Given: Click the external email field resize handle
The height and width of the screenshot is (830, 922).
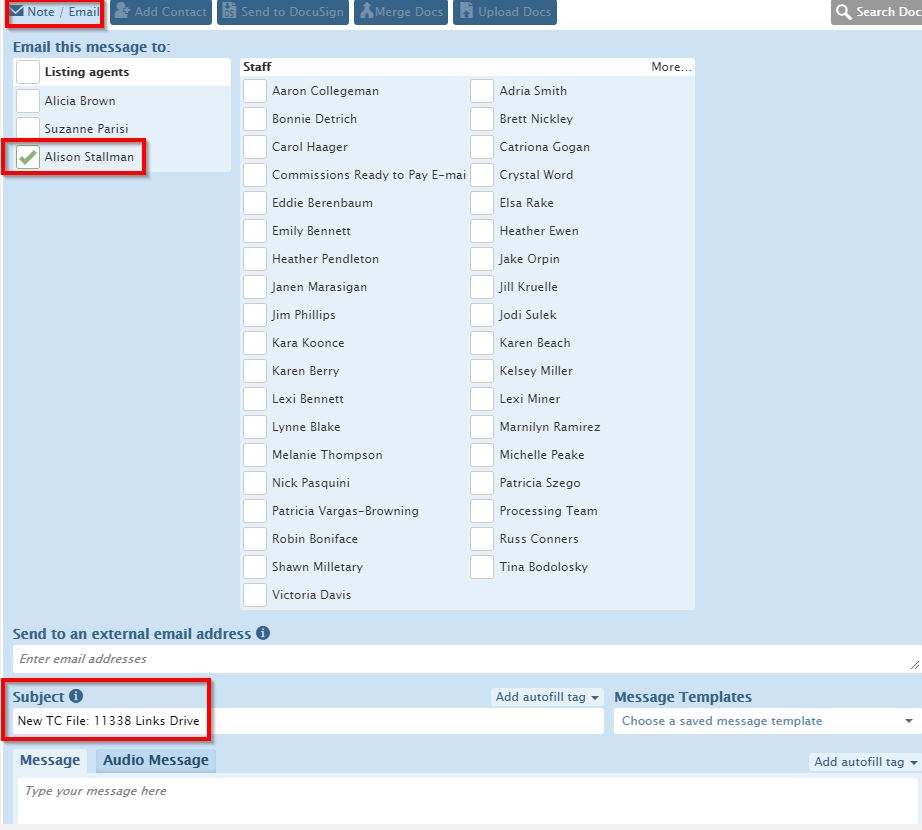Looking at the screenshot, I should (914, 665).
